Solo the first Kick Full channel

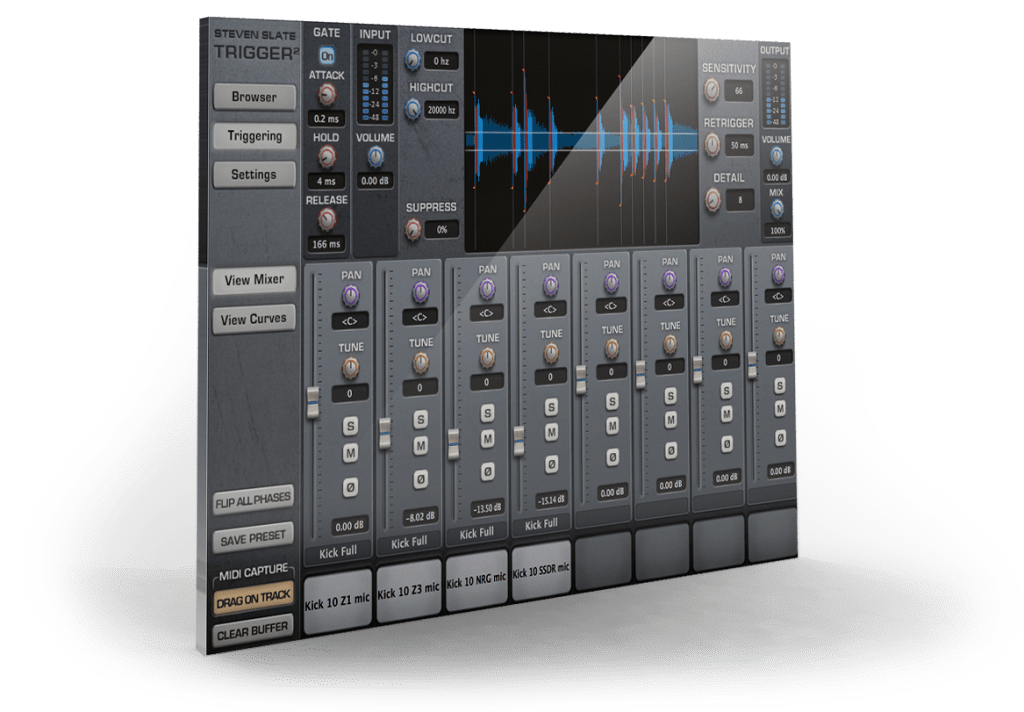(x=351, y=426)
